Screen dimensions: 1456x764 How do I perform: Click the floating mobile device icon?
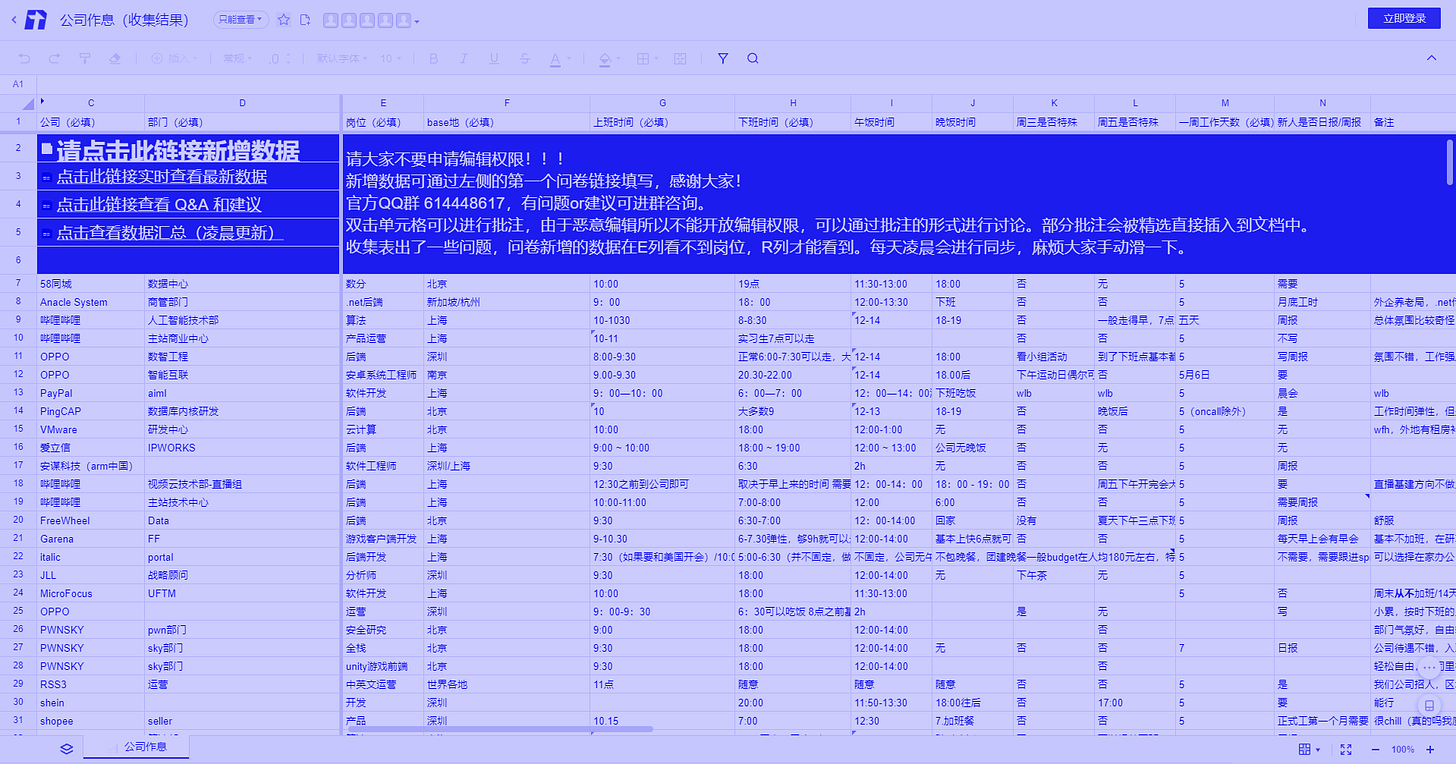pyautogui.click(x=1430, y=706)
